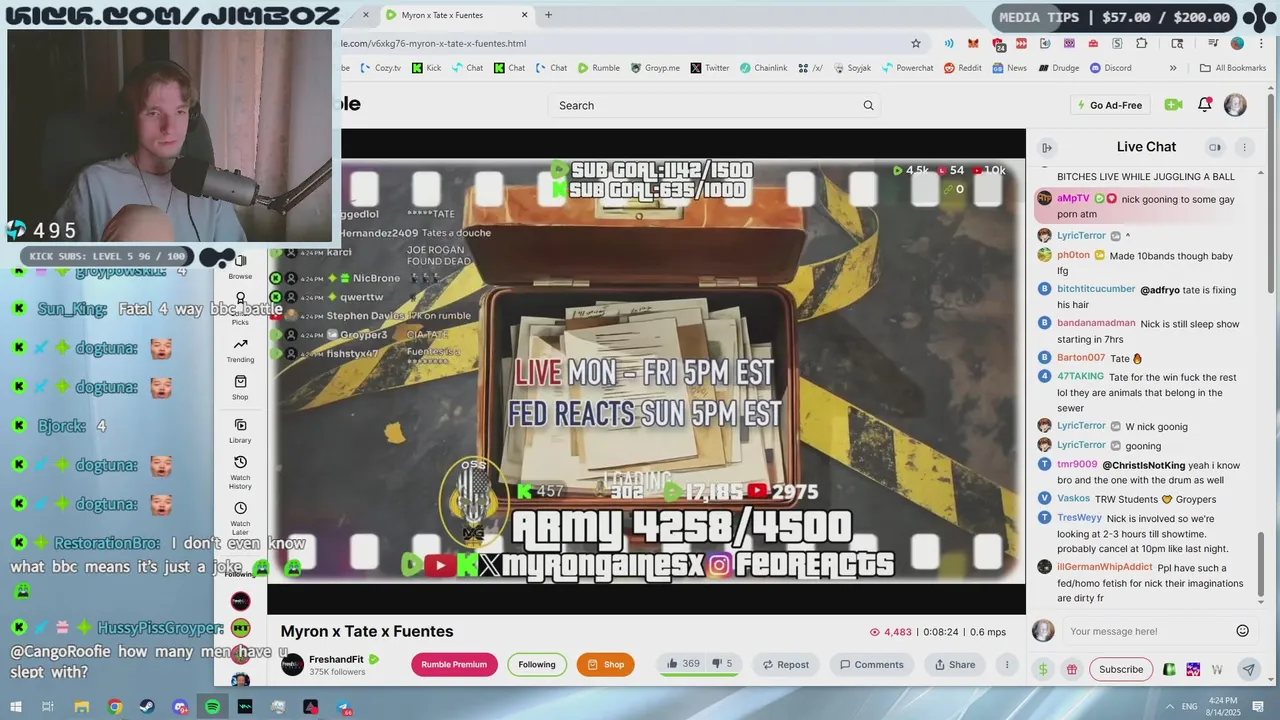Viewport: 1280px width, 720px height.
Task: Open the Cozy.tv bookmark
Action: (x=380, y=68)
